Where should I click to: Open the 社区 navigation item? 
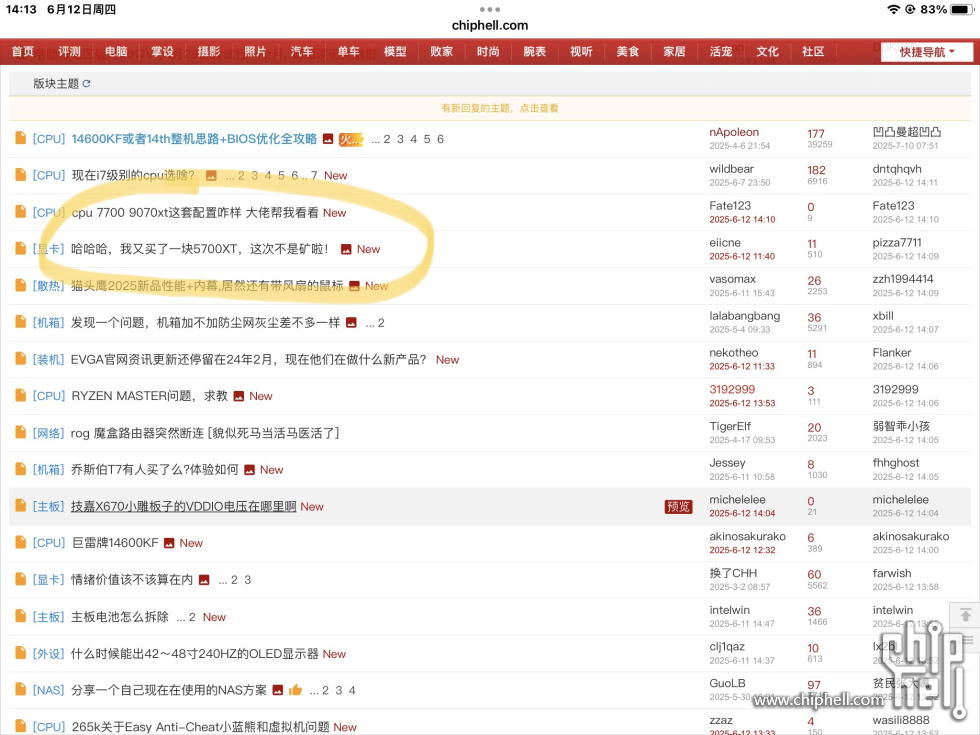[813, 51]
